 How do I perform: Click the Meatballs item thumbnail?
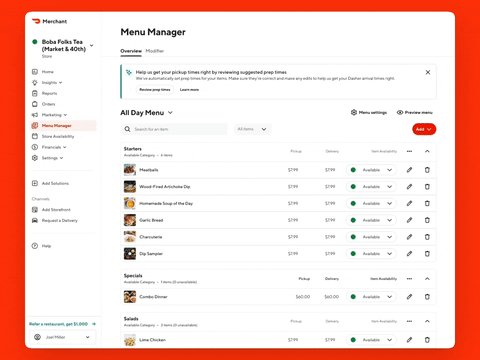point(130,170)
